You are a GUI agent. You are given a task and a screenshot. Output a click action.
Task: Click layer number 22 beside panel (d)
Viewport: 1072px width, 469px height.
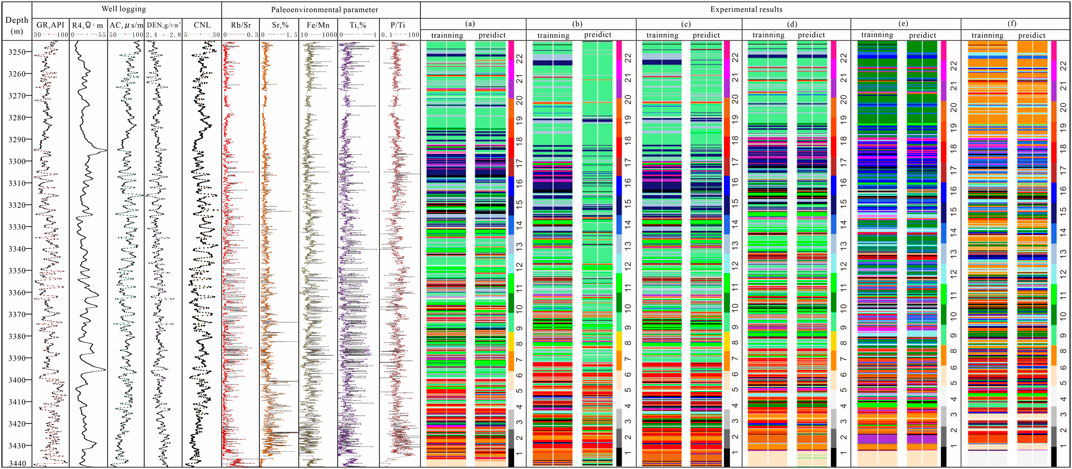842,59
